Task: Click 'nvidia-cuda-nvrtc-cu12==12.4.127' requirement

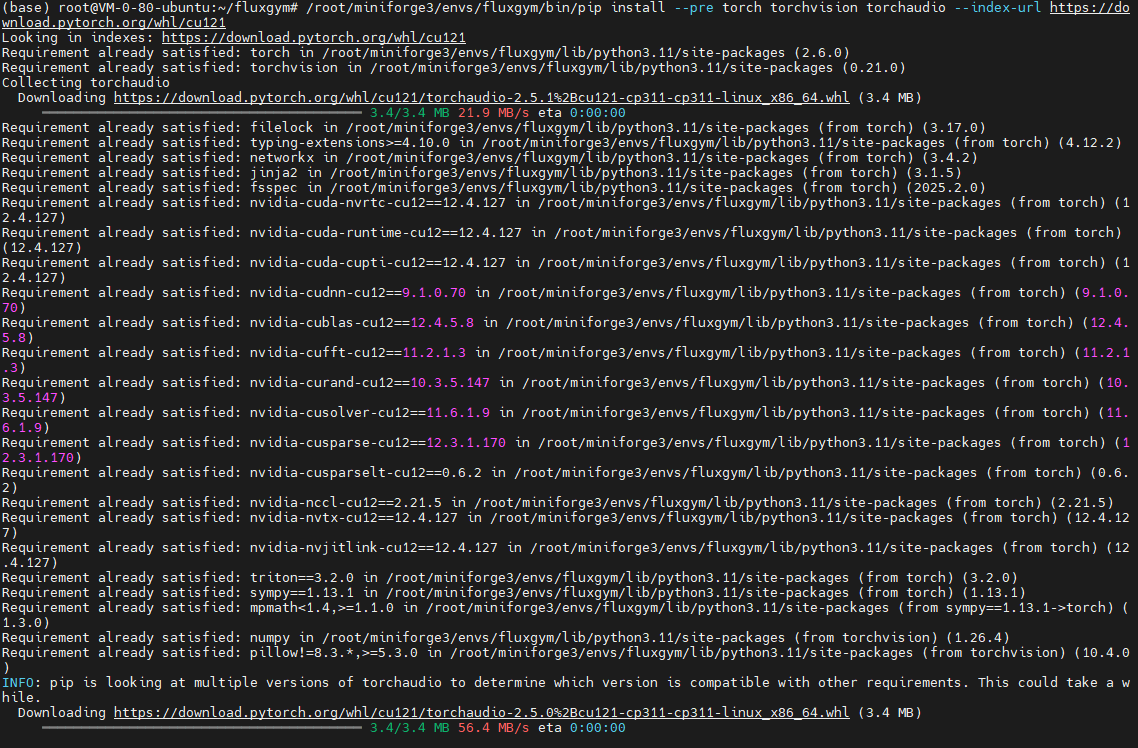Action: pos(378,202)
